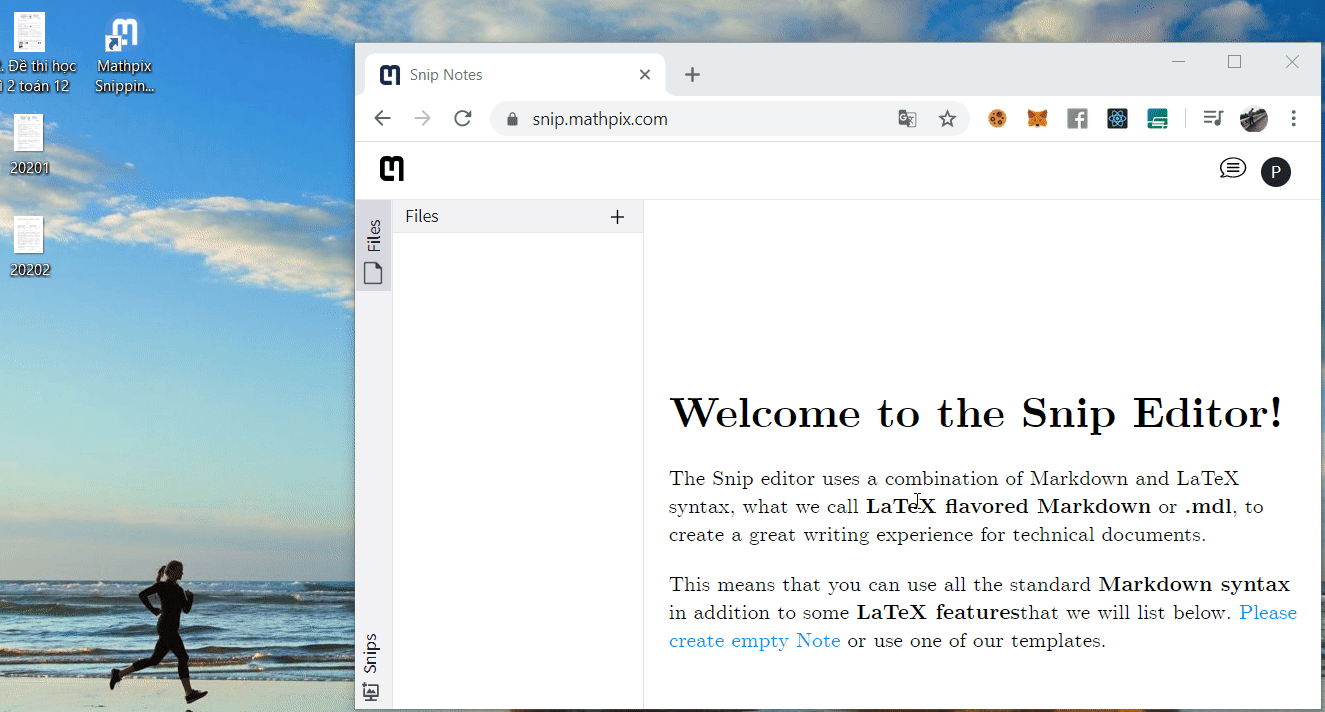This screenshot has height=712, width=1325.
Task: Follow the 'Please create empty Note' link
Action: coord(983,626)
